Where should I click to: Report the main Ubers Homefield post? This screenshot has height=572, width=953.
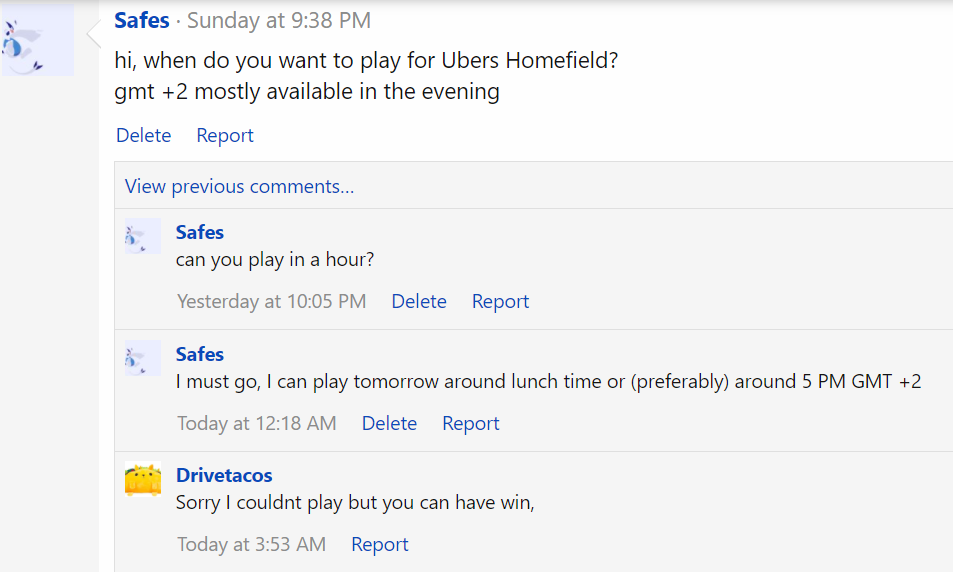coord(225,135)
